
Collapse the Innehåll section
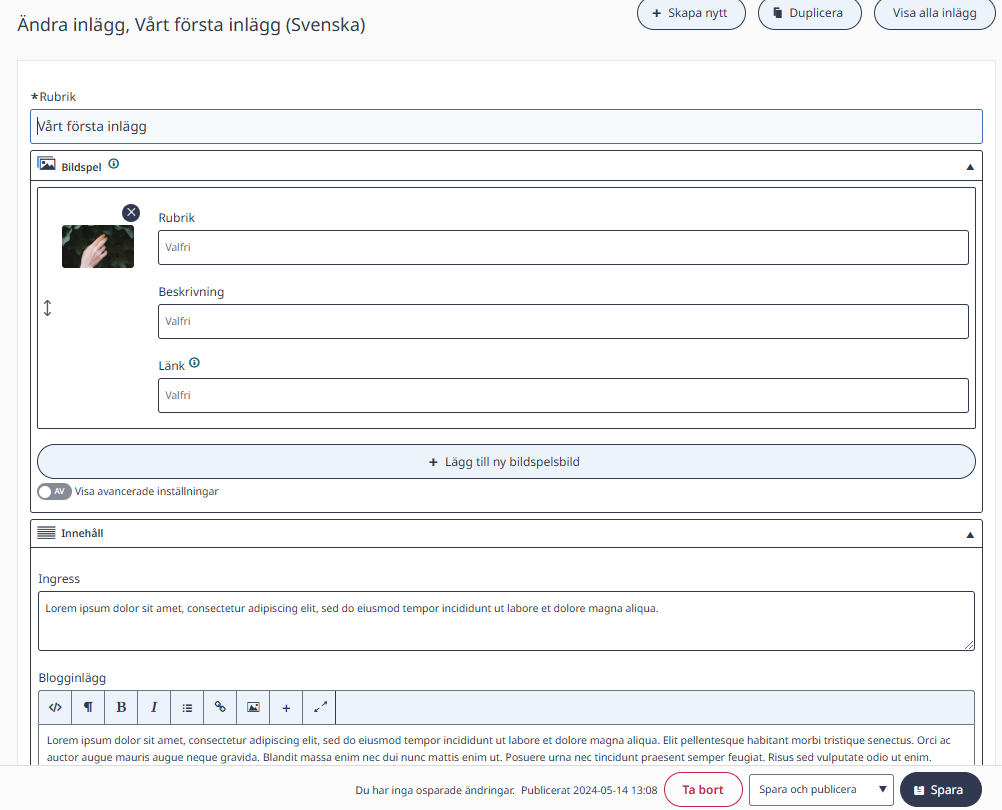(x=970, y=535)
